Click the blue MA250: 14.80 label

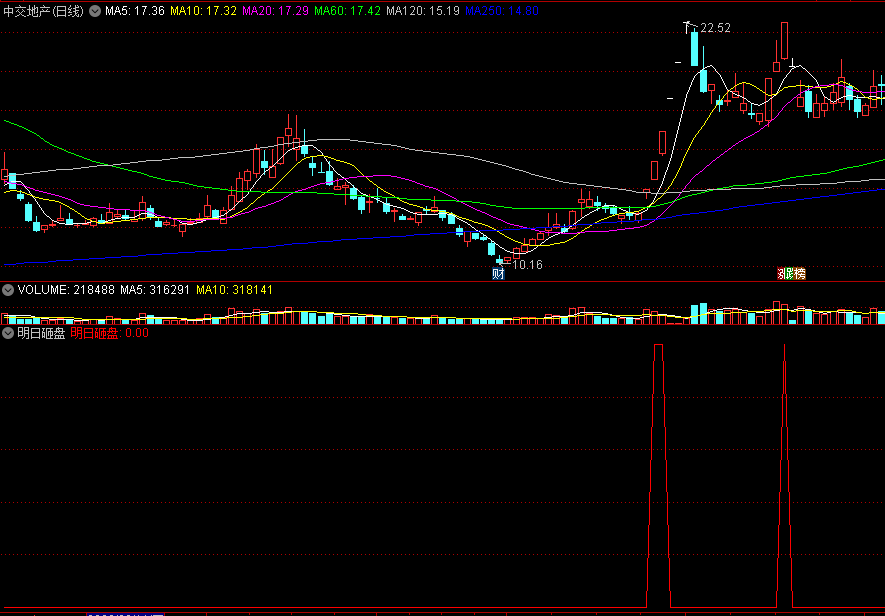(502, 11)
